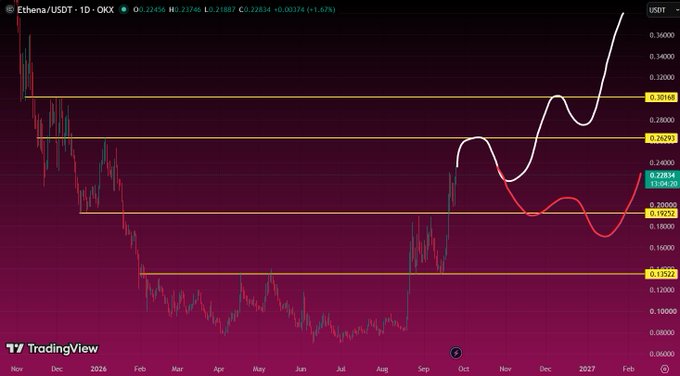Open chart settings gear icon
The image size is (680, 376).
point(664,369)
